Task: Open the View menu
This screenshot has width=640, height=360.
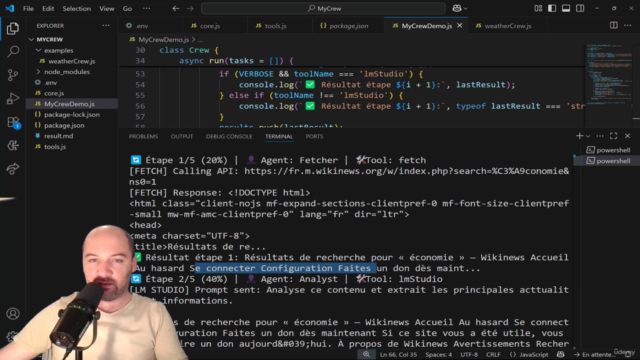Action: pos(107,8)
